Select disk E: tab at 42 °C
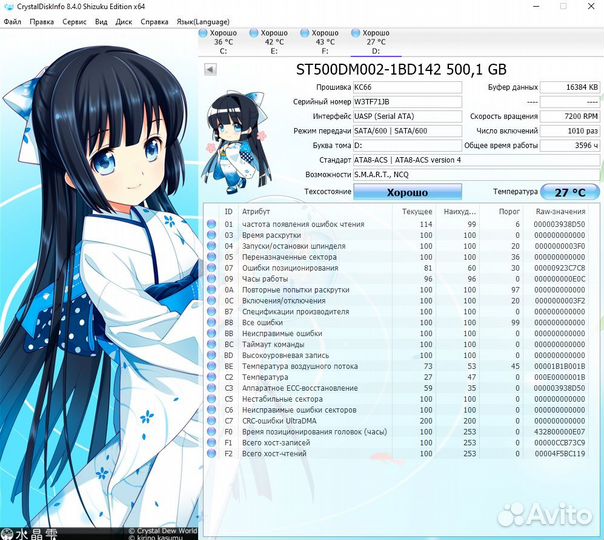The height and width of the screenshot is (540, 604). (x=269, y=42)
